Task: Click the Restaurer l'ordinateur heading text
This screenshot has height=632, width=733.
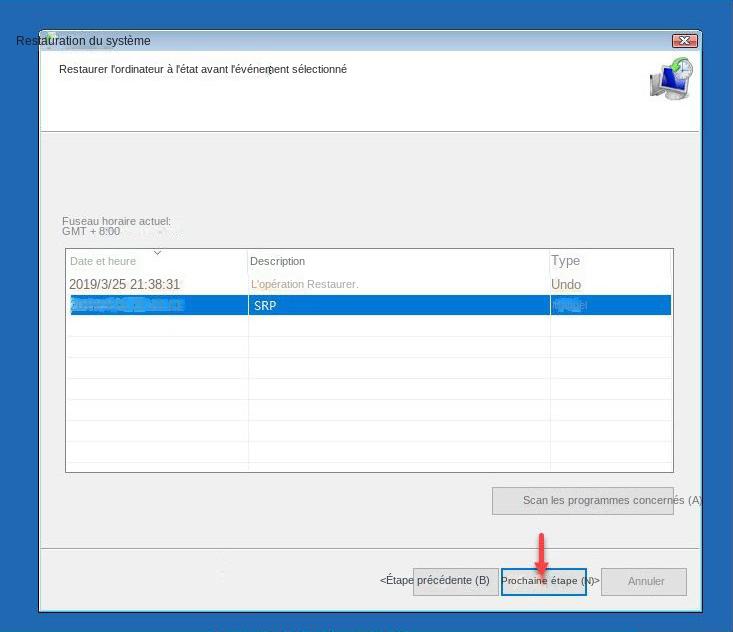Action: [x=203, y=69]
